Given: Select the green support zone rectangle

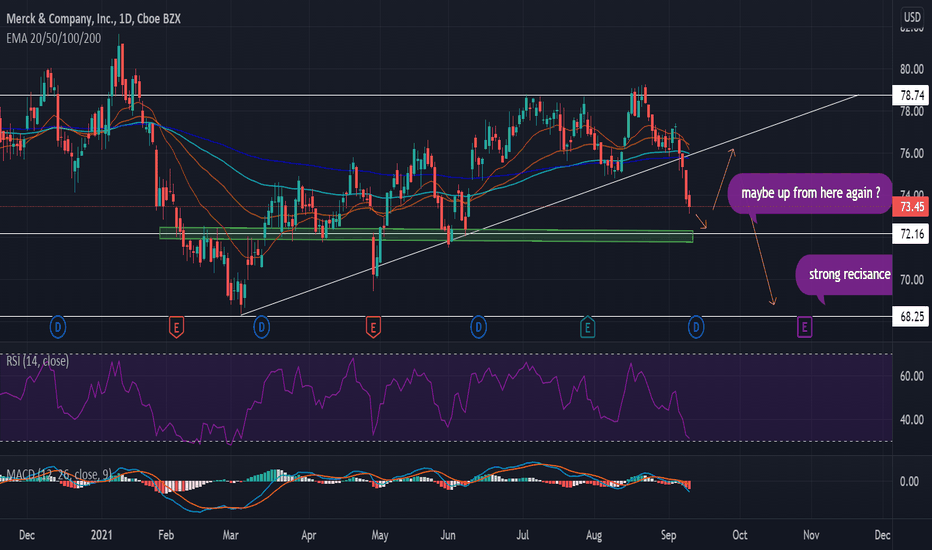Looking at the screenshot, I should 426,234.
